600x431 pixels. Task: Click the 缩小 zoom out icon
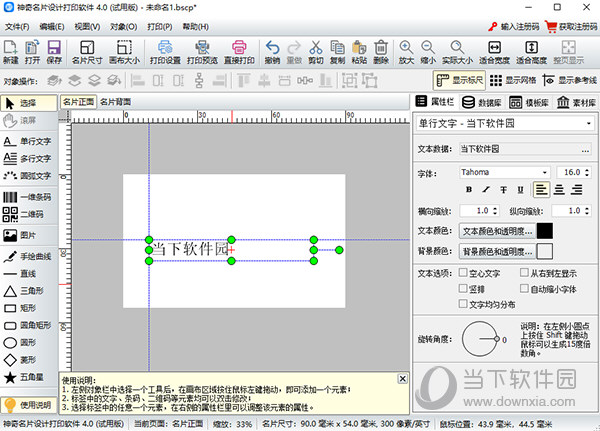click(428, 52)
